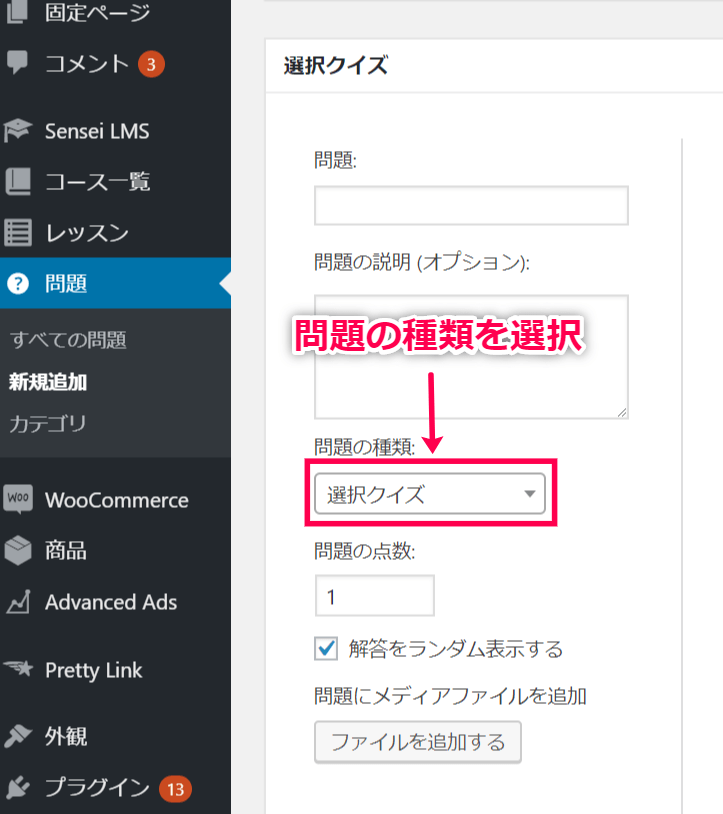Click the 問題の説明 textarea
This screenshot has width=723, height=814.
pos(471,357)
